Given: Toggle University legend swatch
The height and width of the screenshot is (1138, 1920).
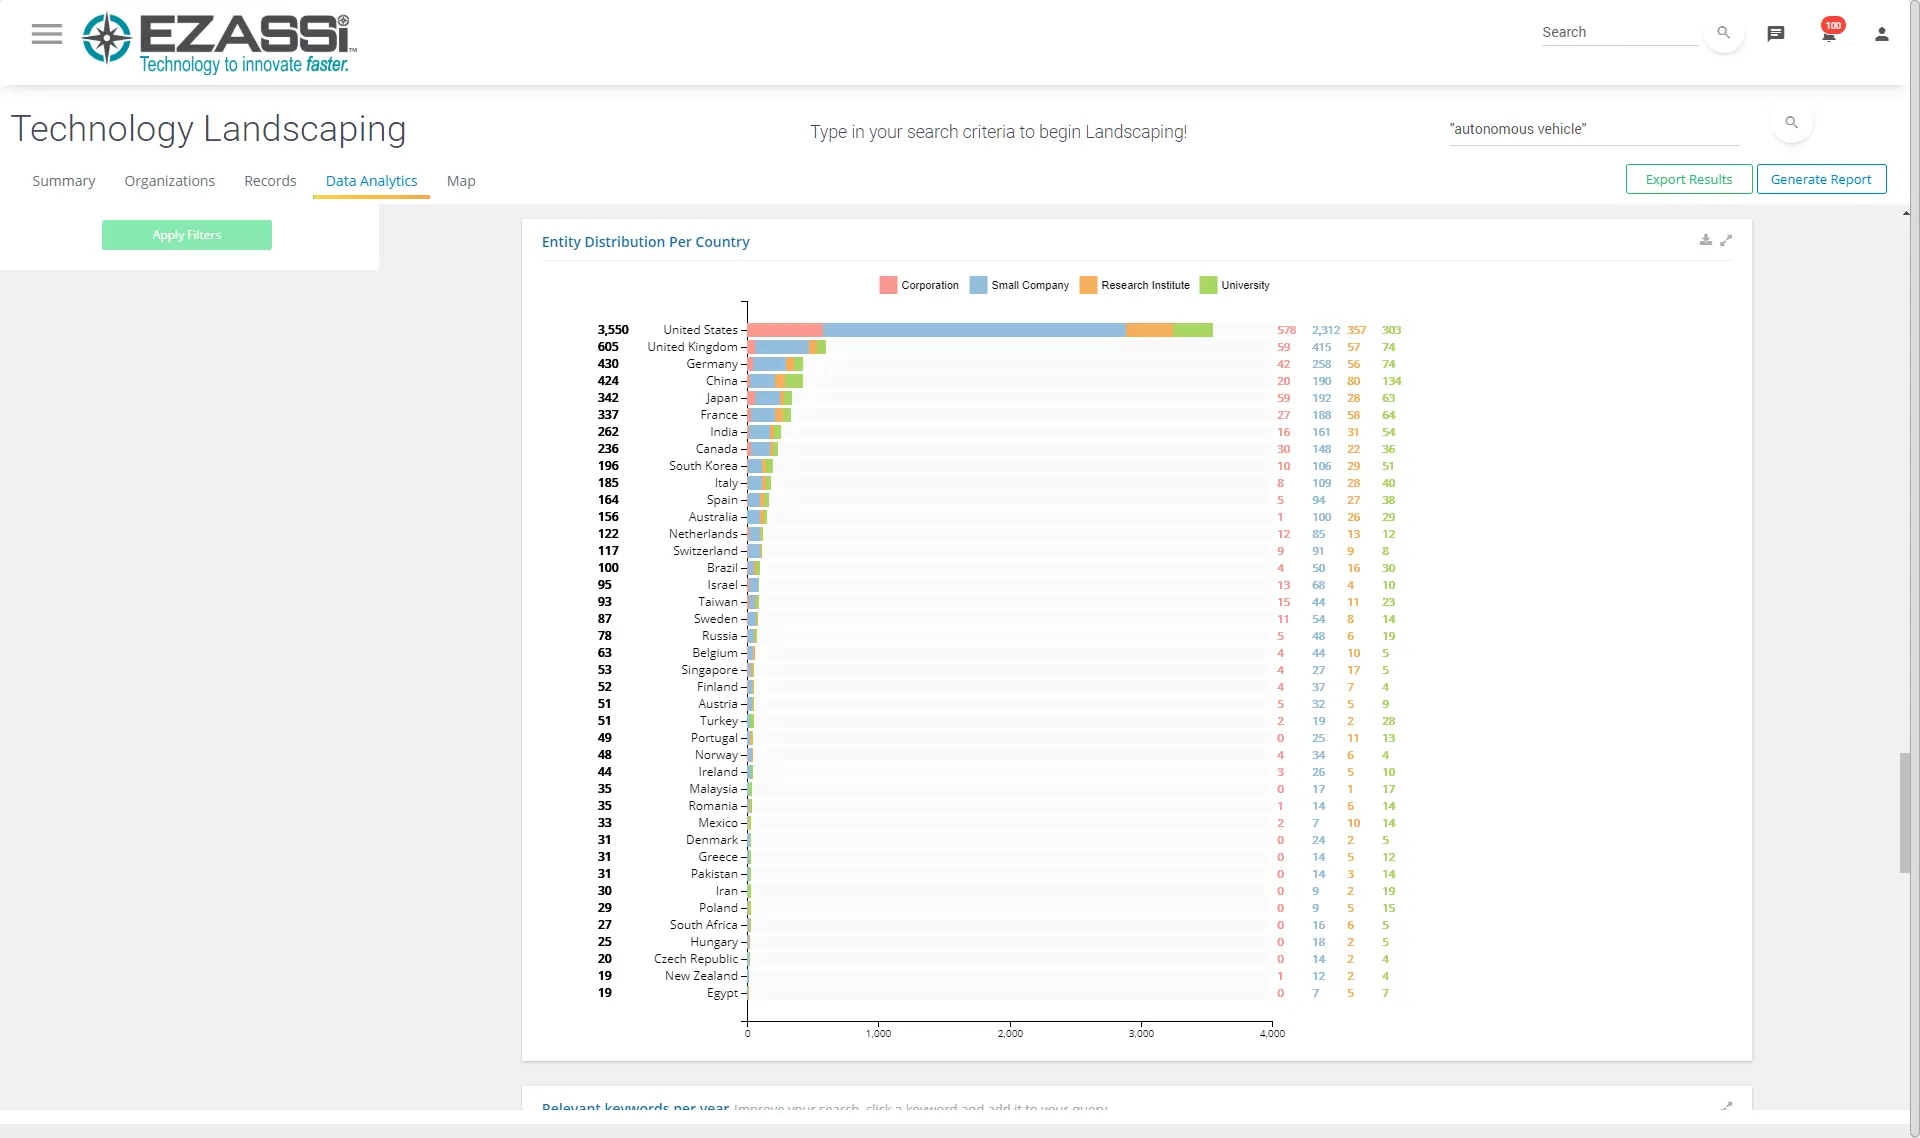Looking at the screenshot, I should coord(1208,285).
